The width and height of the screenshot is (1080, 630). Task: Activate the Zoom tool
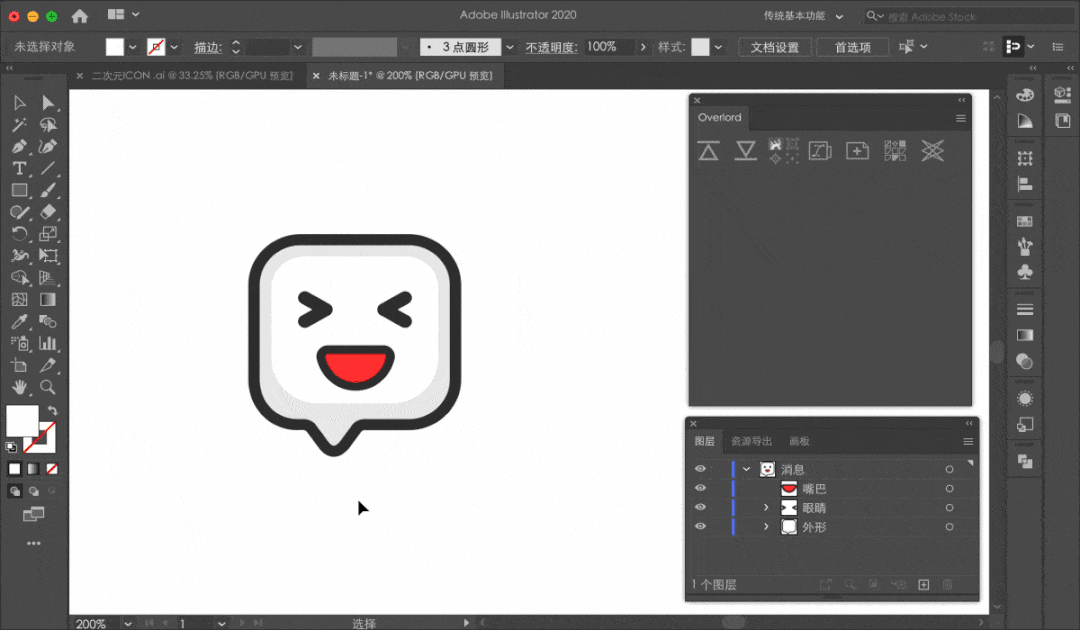(48, 387)
